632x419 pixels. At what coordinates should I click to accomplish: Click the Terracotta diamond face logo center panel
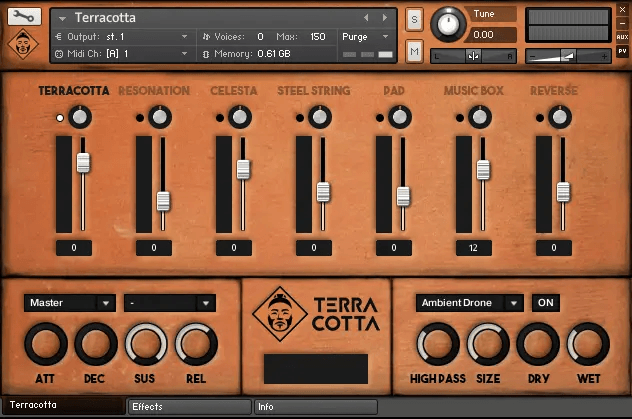click(280, 314)
